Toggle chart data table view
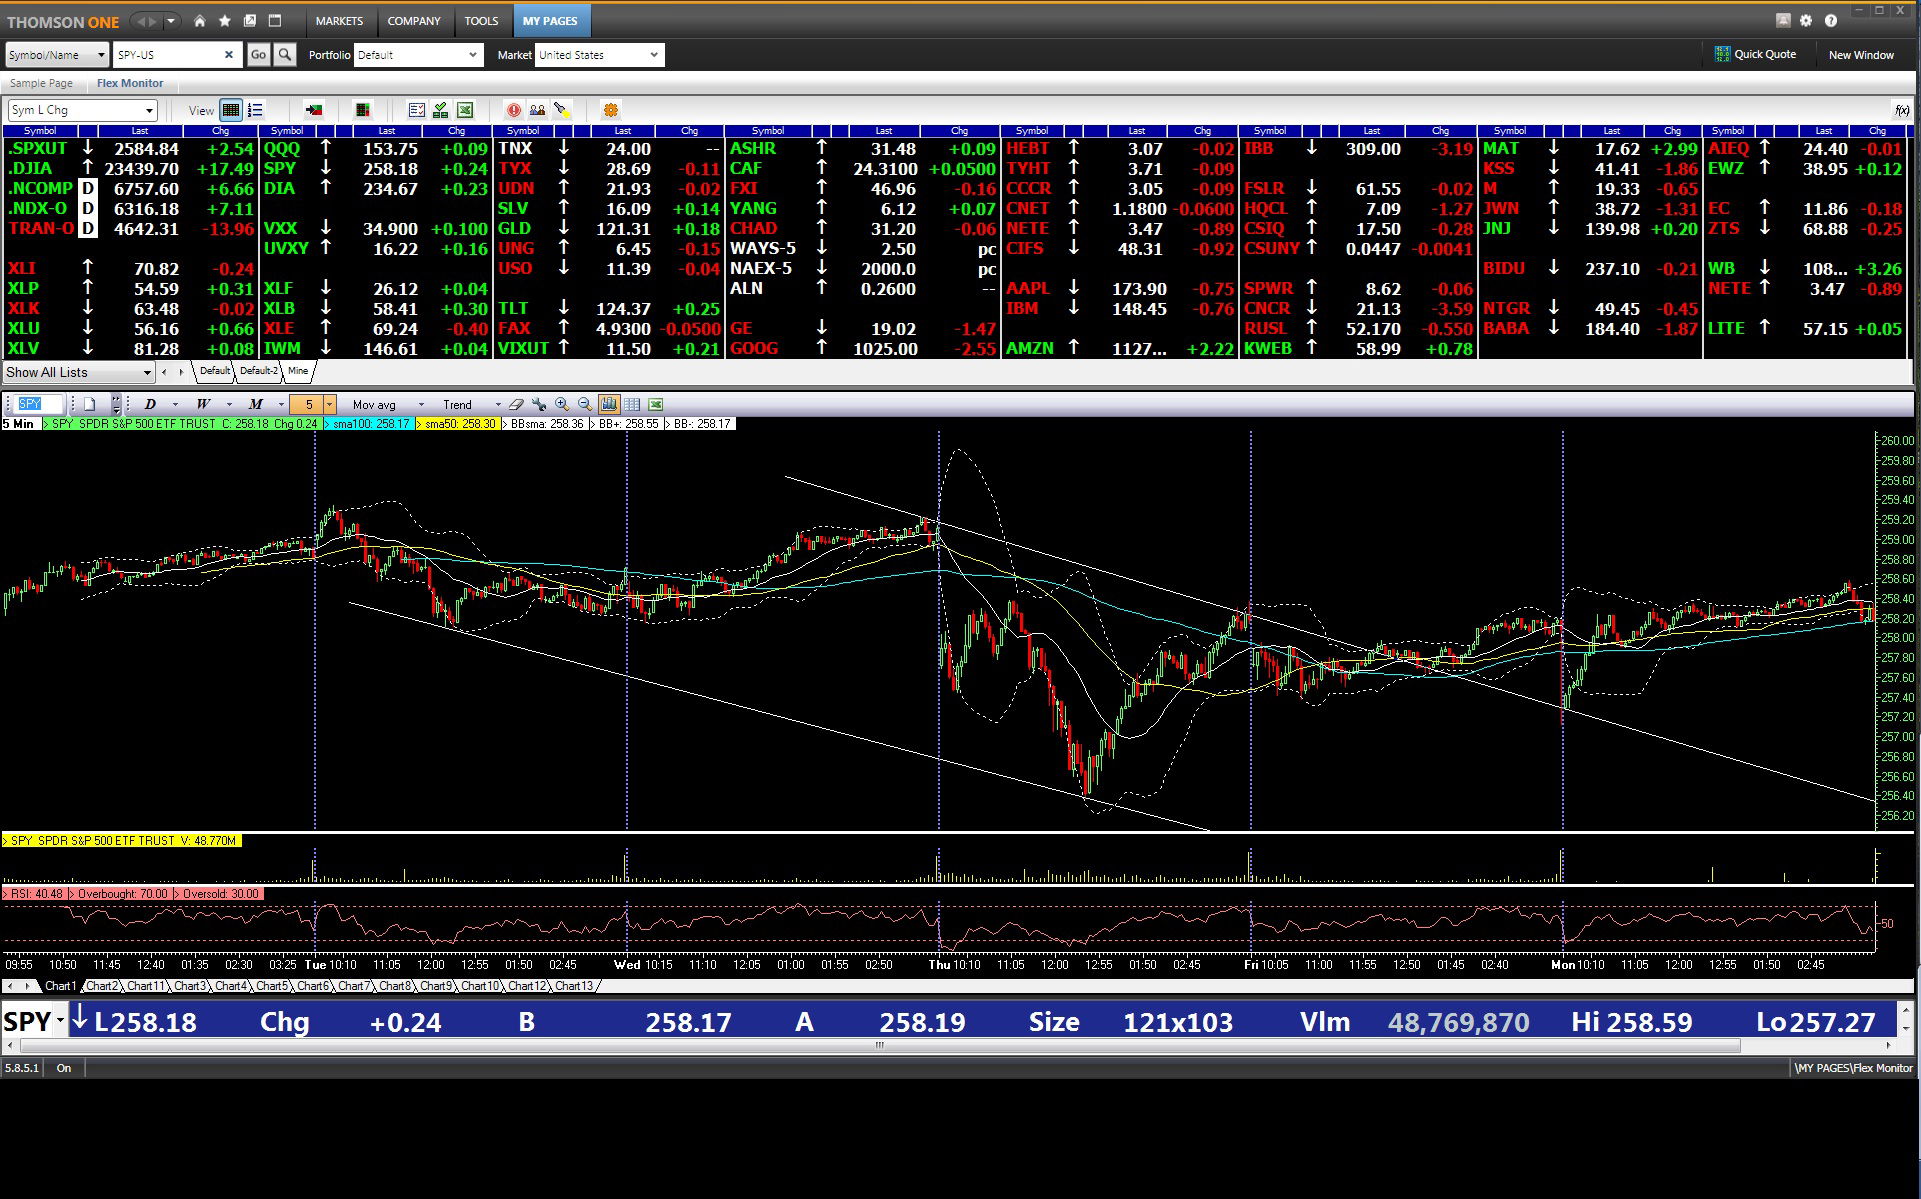 [632, 404]
